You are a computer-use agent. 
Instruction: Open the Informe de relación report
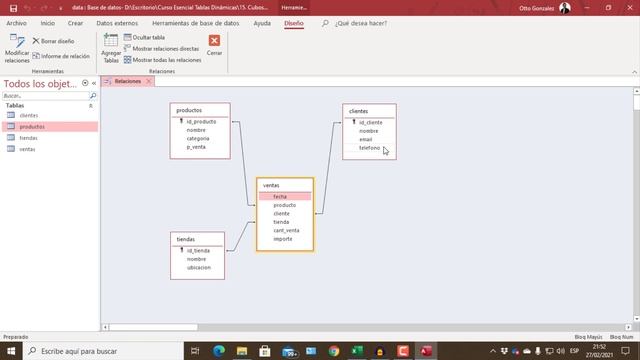click(x=61, y=56)
